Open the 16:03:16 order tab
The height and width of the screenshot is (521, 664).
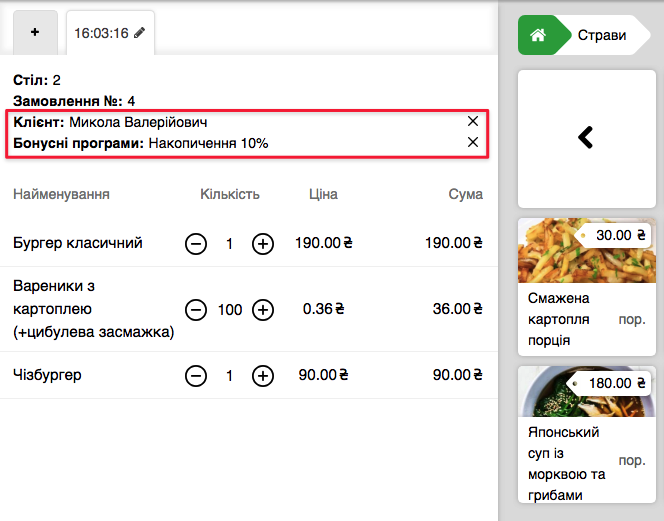[x=101, y=33]
